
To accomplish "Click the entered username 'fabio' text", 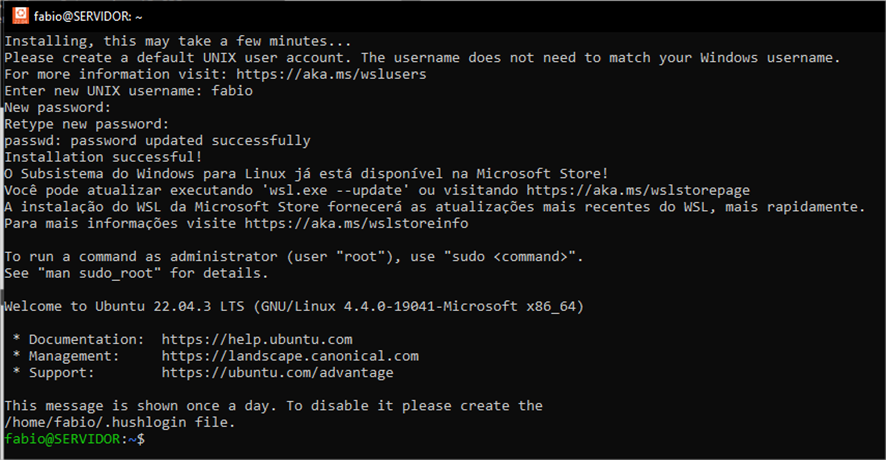I will click(x=232, y=91).
